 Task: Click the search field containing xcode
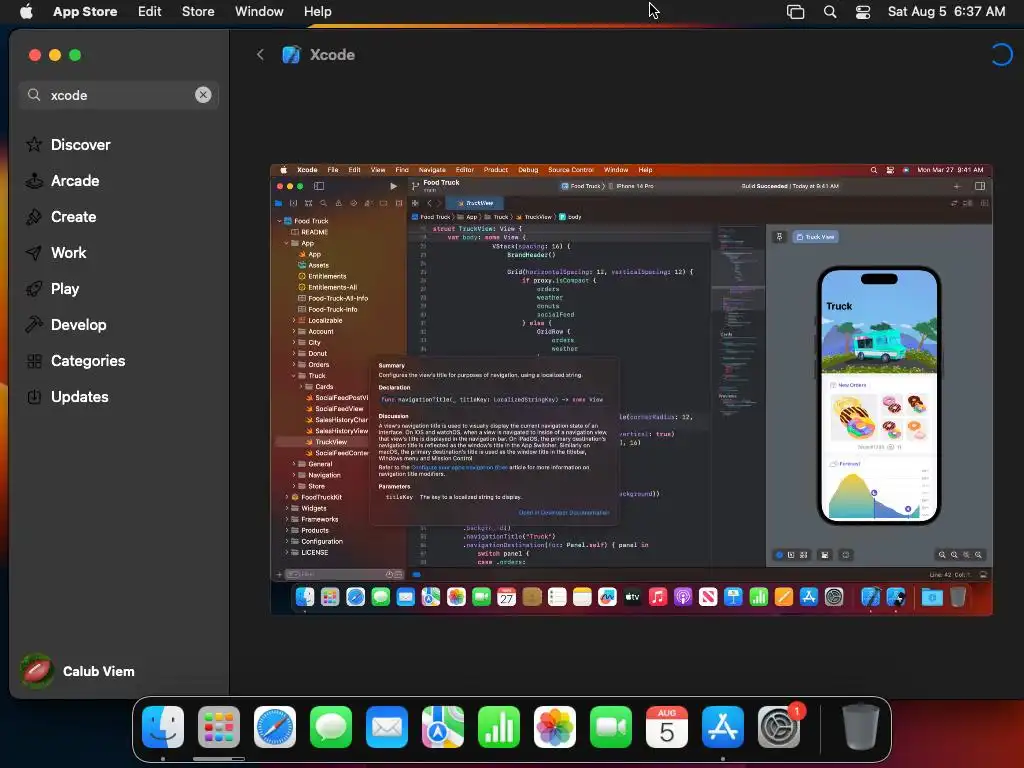click(x=119, y=95)
